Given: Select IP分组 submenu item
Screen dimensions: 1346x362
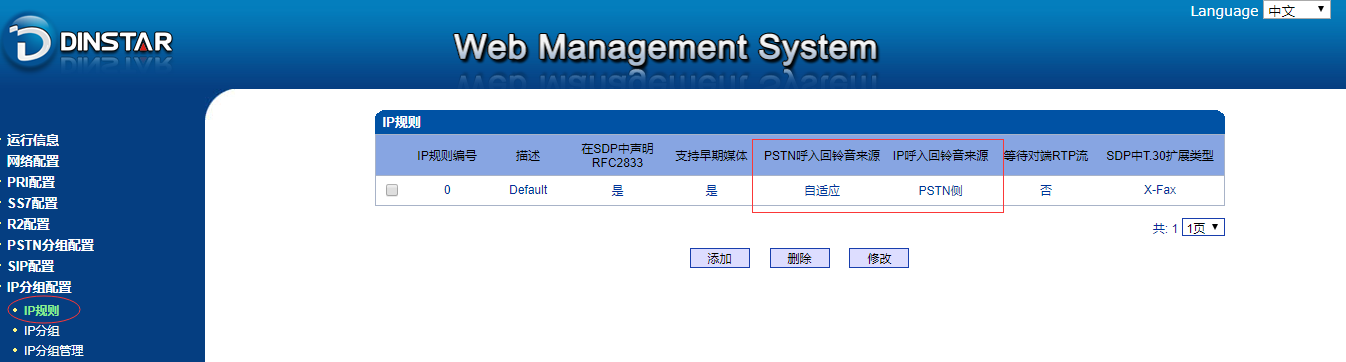Looking at the screenshot, I should (x=42, y=330).
